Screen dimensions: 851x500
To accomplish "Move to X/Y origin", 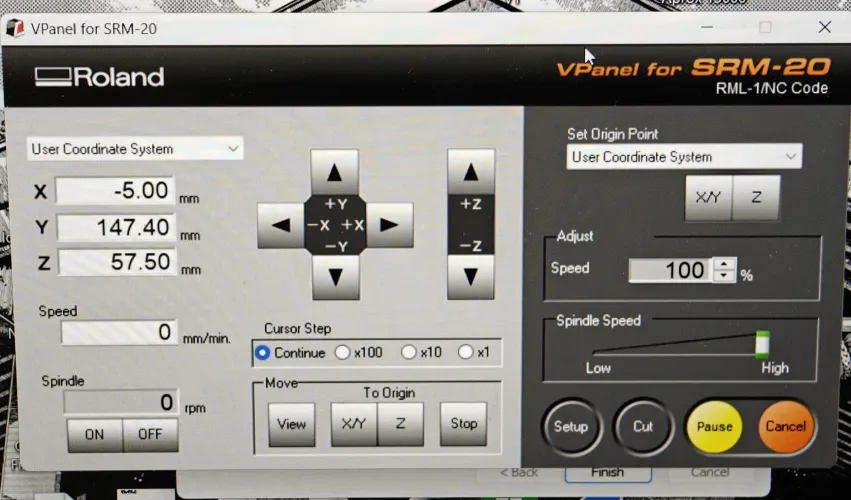I will pyautogui.click(x=354, y=423).
